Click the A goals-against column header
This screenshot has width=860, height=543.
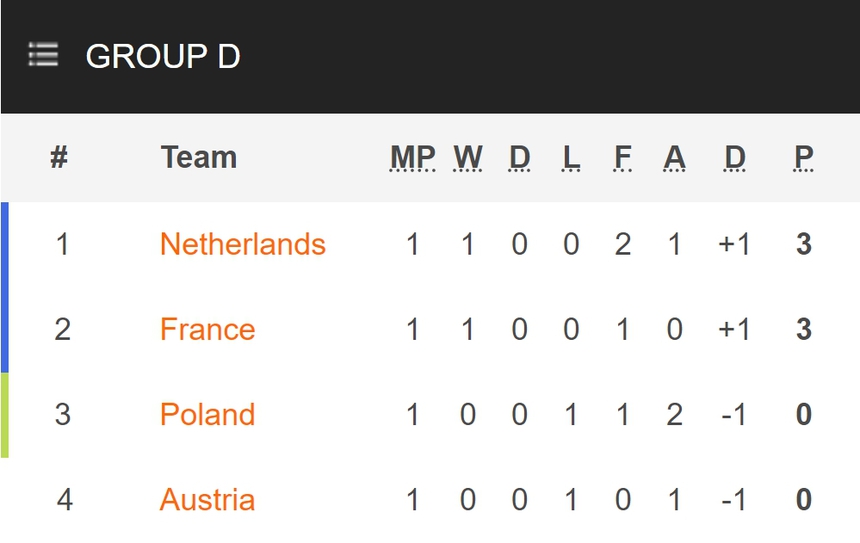[674, 157]
